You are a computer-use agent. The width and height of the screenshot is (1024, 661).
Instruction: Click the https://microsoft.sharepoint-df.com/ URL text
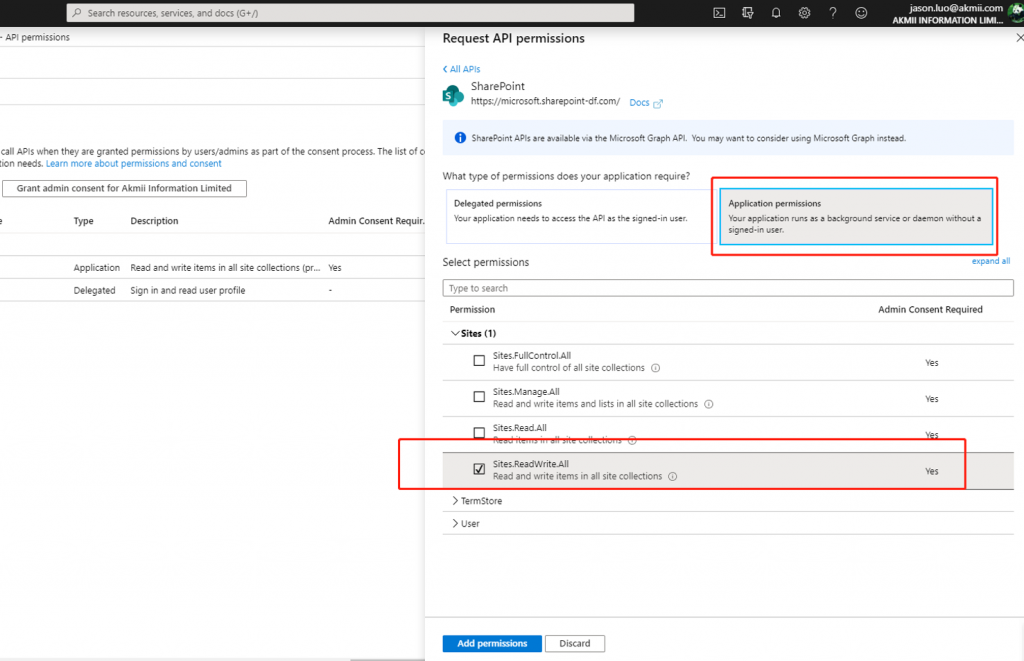[545, 101]
